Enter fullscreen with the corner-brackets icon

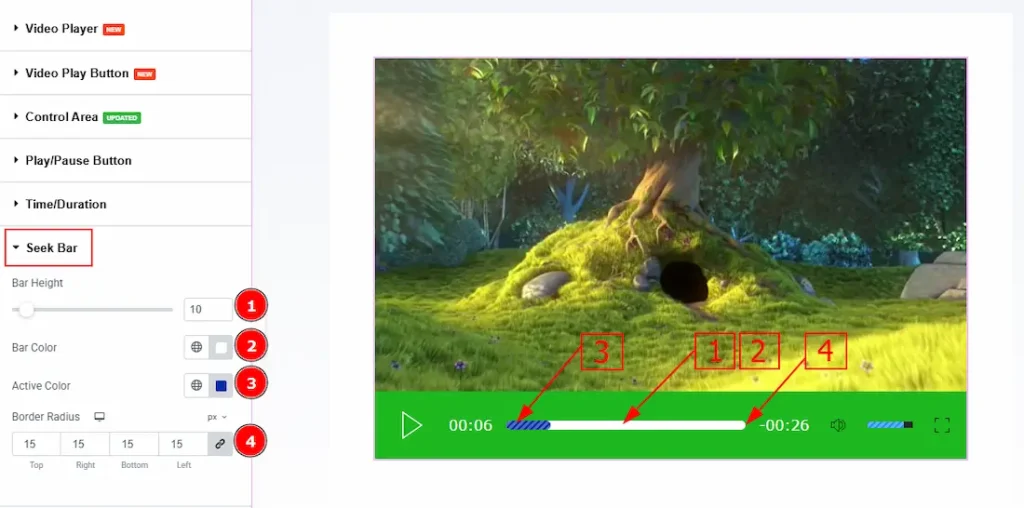pos(942,426)
